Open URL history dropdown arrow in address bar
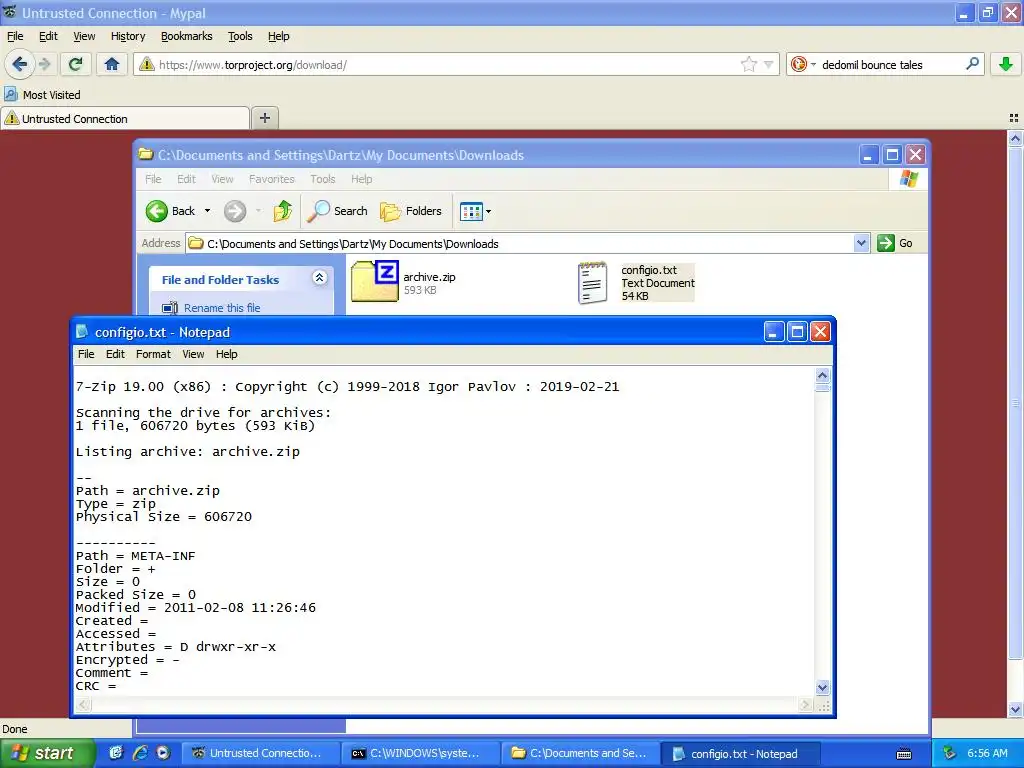The width and height of the screenshot is (1024, 768). tap(769, 65)
